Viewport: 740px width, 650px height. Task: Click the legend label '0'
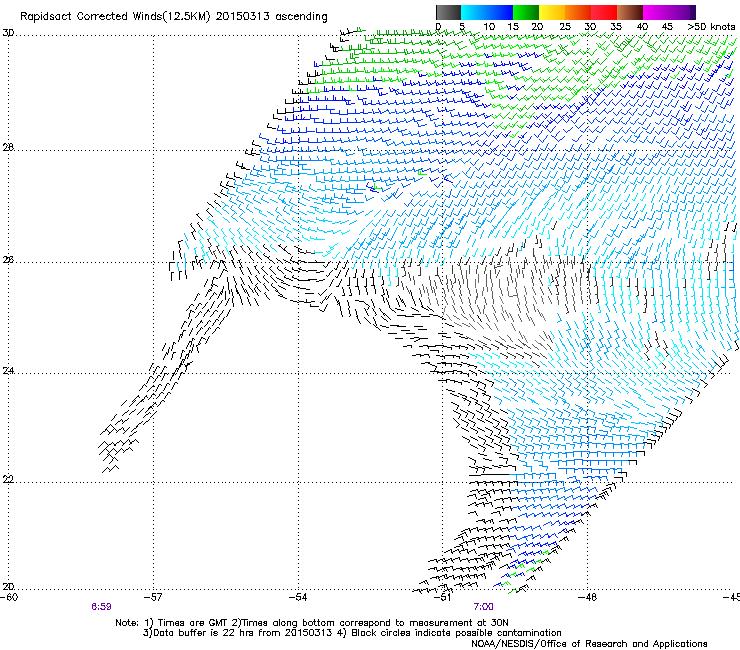pyautogui.click(x=438, y=27)
